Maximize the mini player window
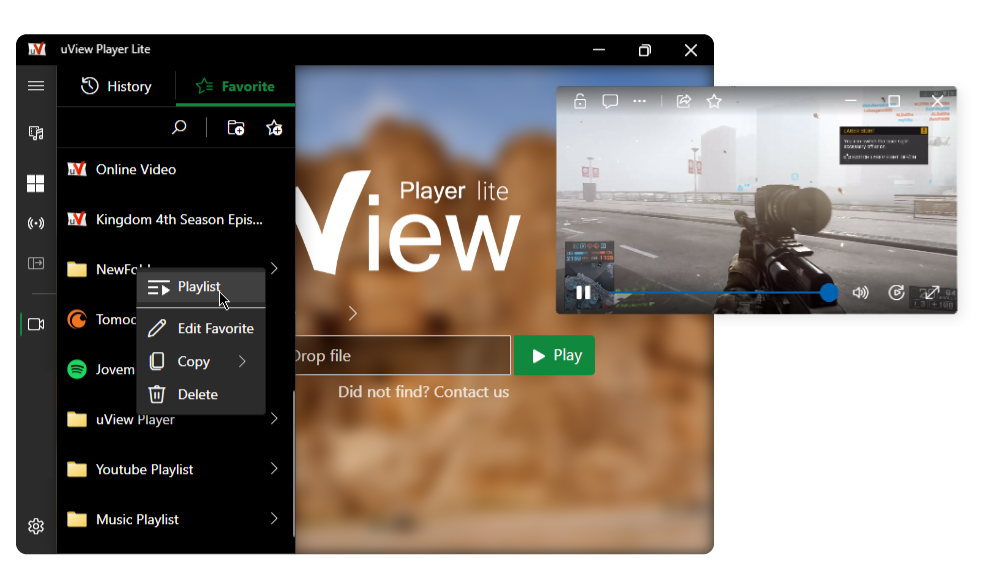 pos(894,101)
